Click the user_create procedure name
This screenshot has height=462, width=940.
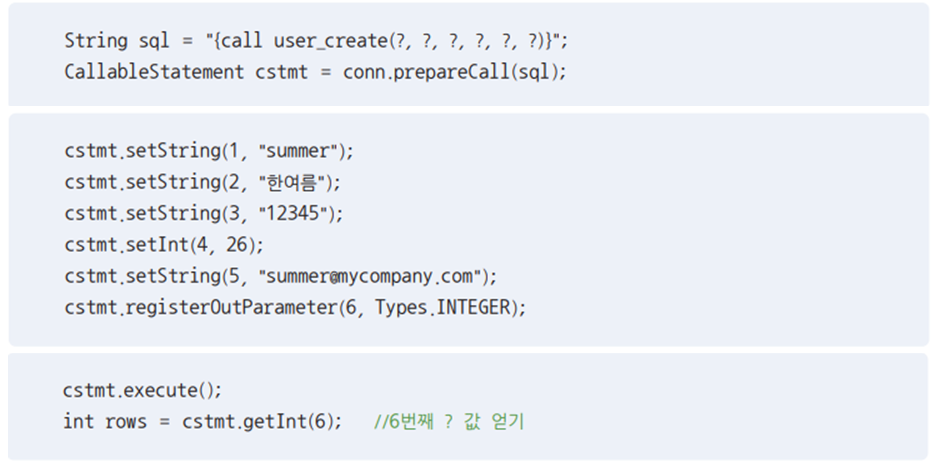click(331, 41)
